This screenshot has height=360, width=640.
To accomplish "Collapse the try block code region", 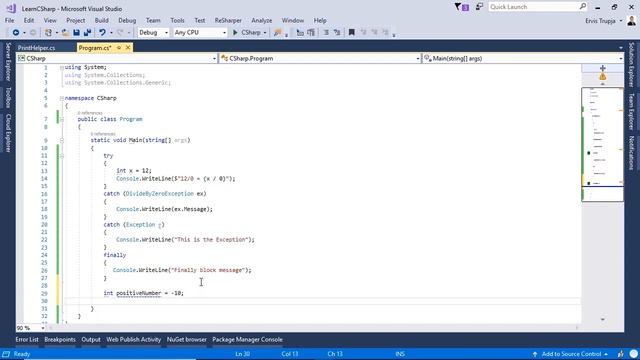I will tap(62, 156).
